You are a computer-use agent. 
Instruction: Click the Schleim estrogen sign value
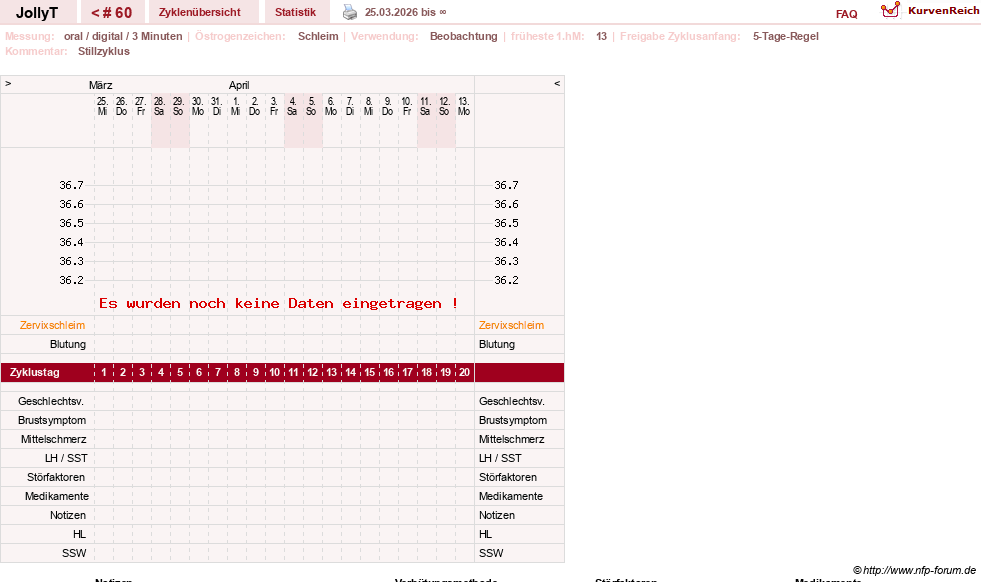[x=318, y=36]
